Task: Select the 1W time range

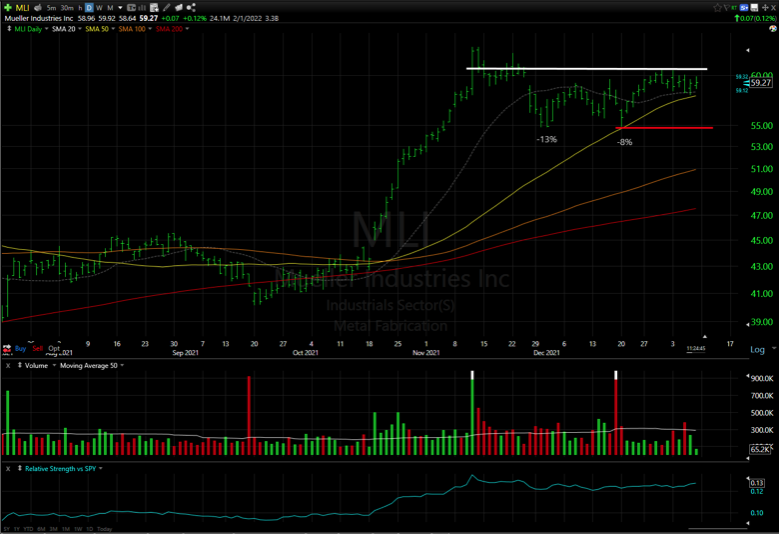Action: pos(78,529)
